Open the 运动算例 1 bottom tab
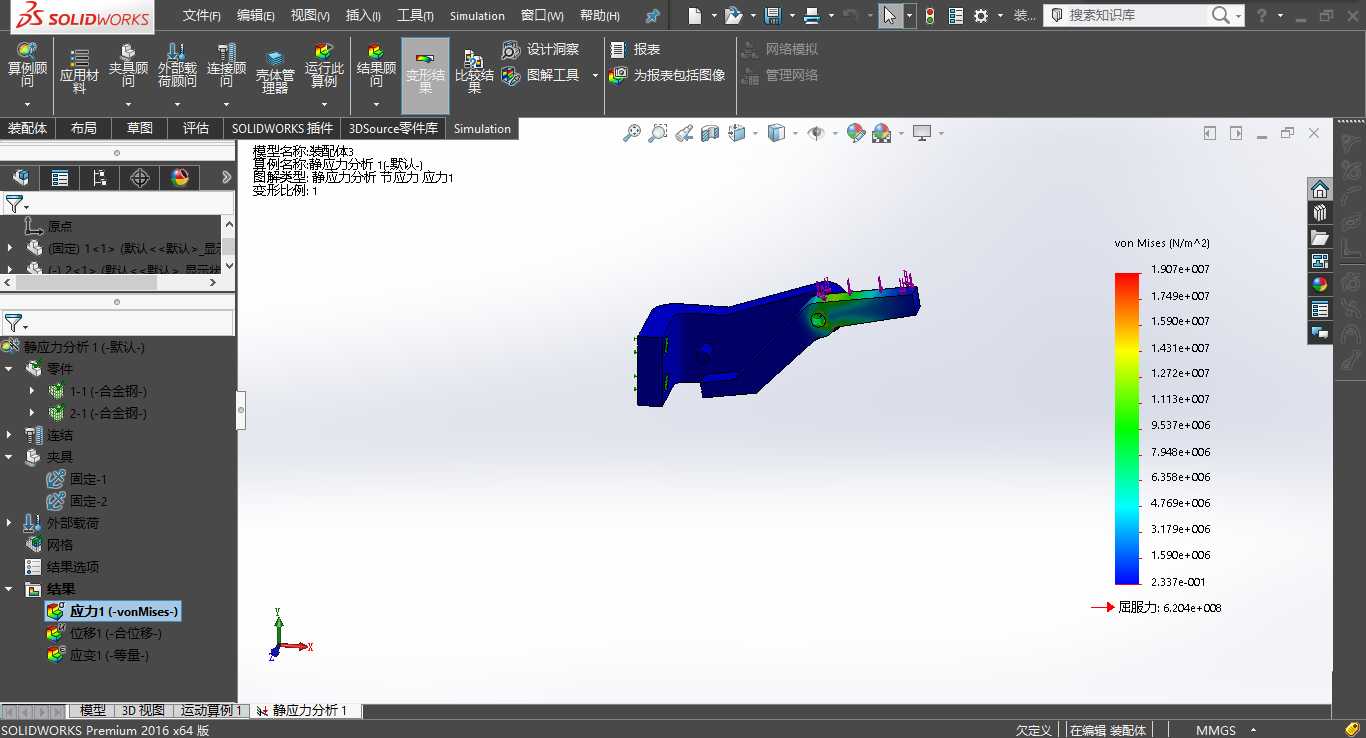Viewport: 1366px width, 738px height. (211, 710)
